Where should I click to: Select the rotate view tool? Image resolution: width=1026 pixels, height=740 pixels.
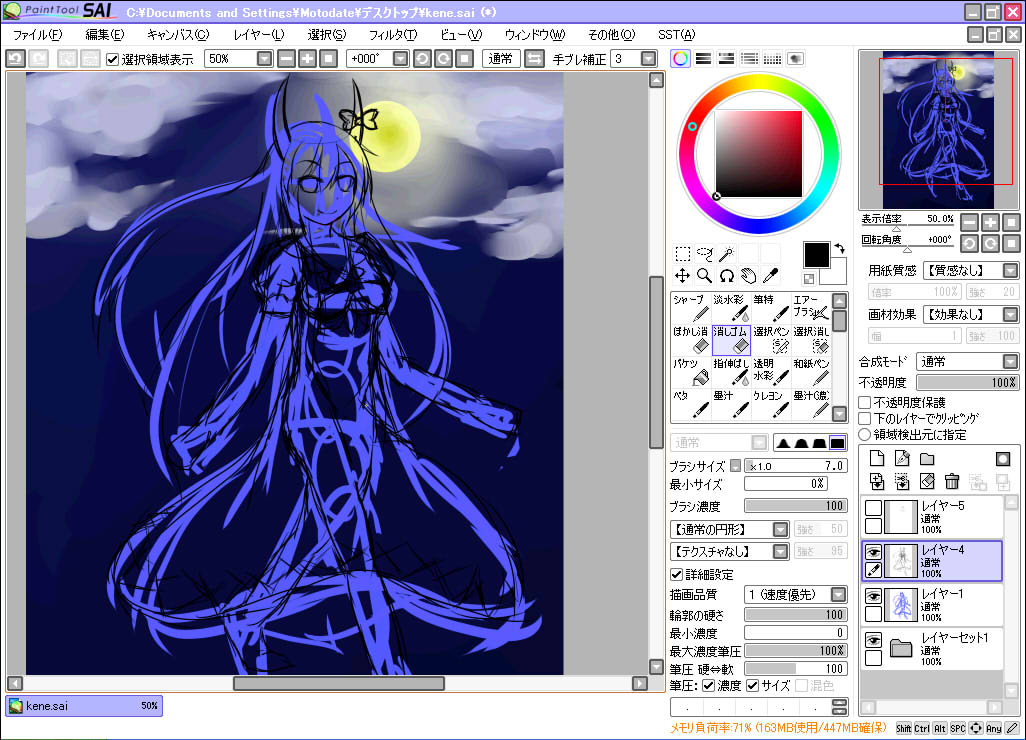[726, 275]
